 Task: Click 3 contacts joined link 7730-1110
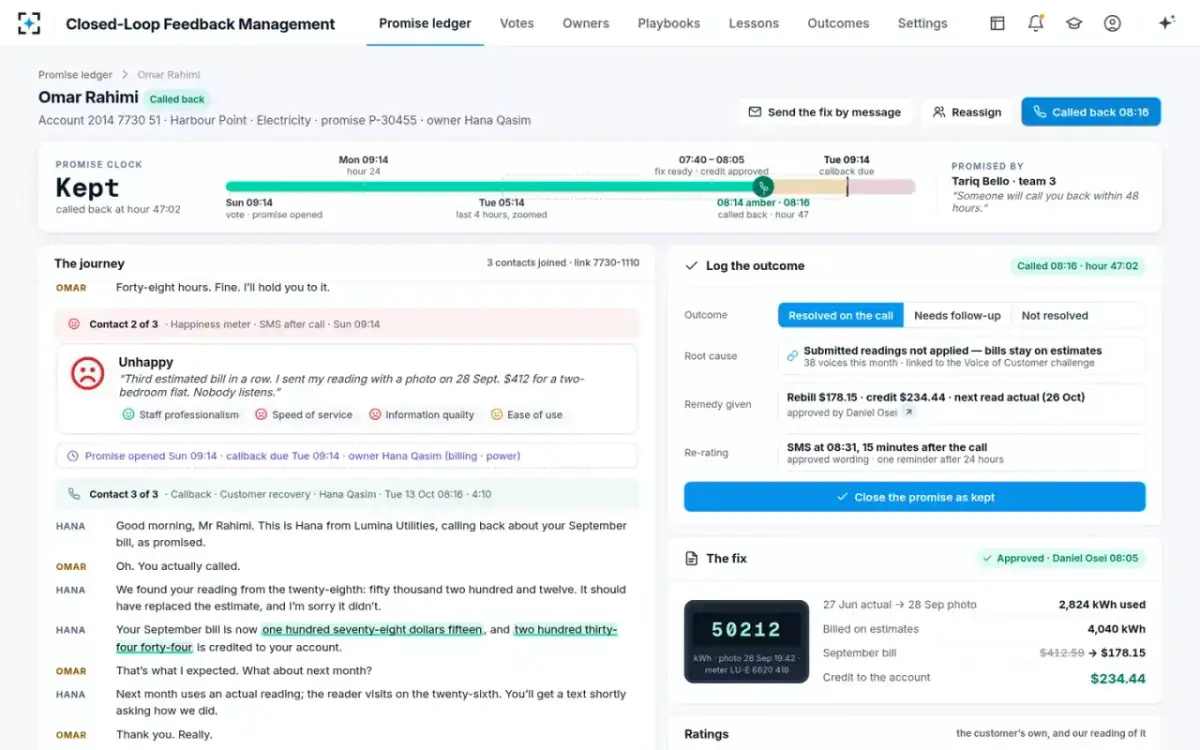click(x=563, y=263)
